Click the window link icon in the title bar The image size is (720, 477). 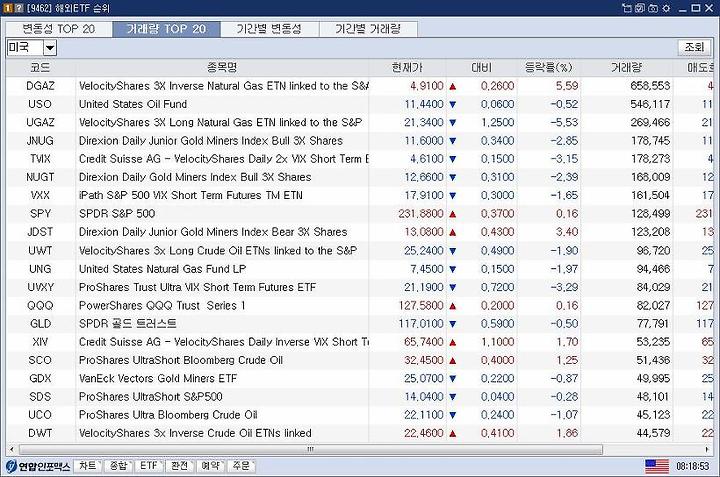pyautogui.click(x=627, y=8)
